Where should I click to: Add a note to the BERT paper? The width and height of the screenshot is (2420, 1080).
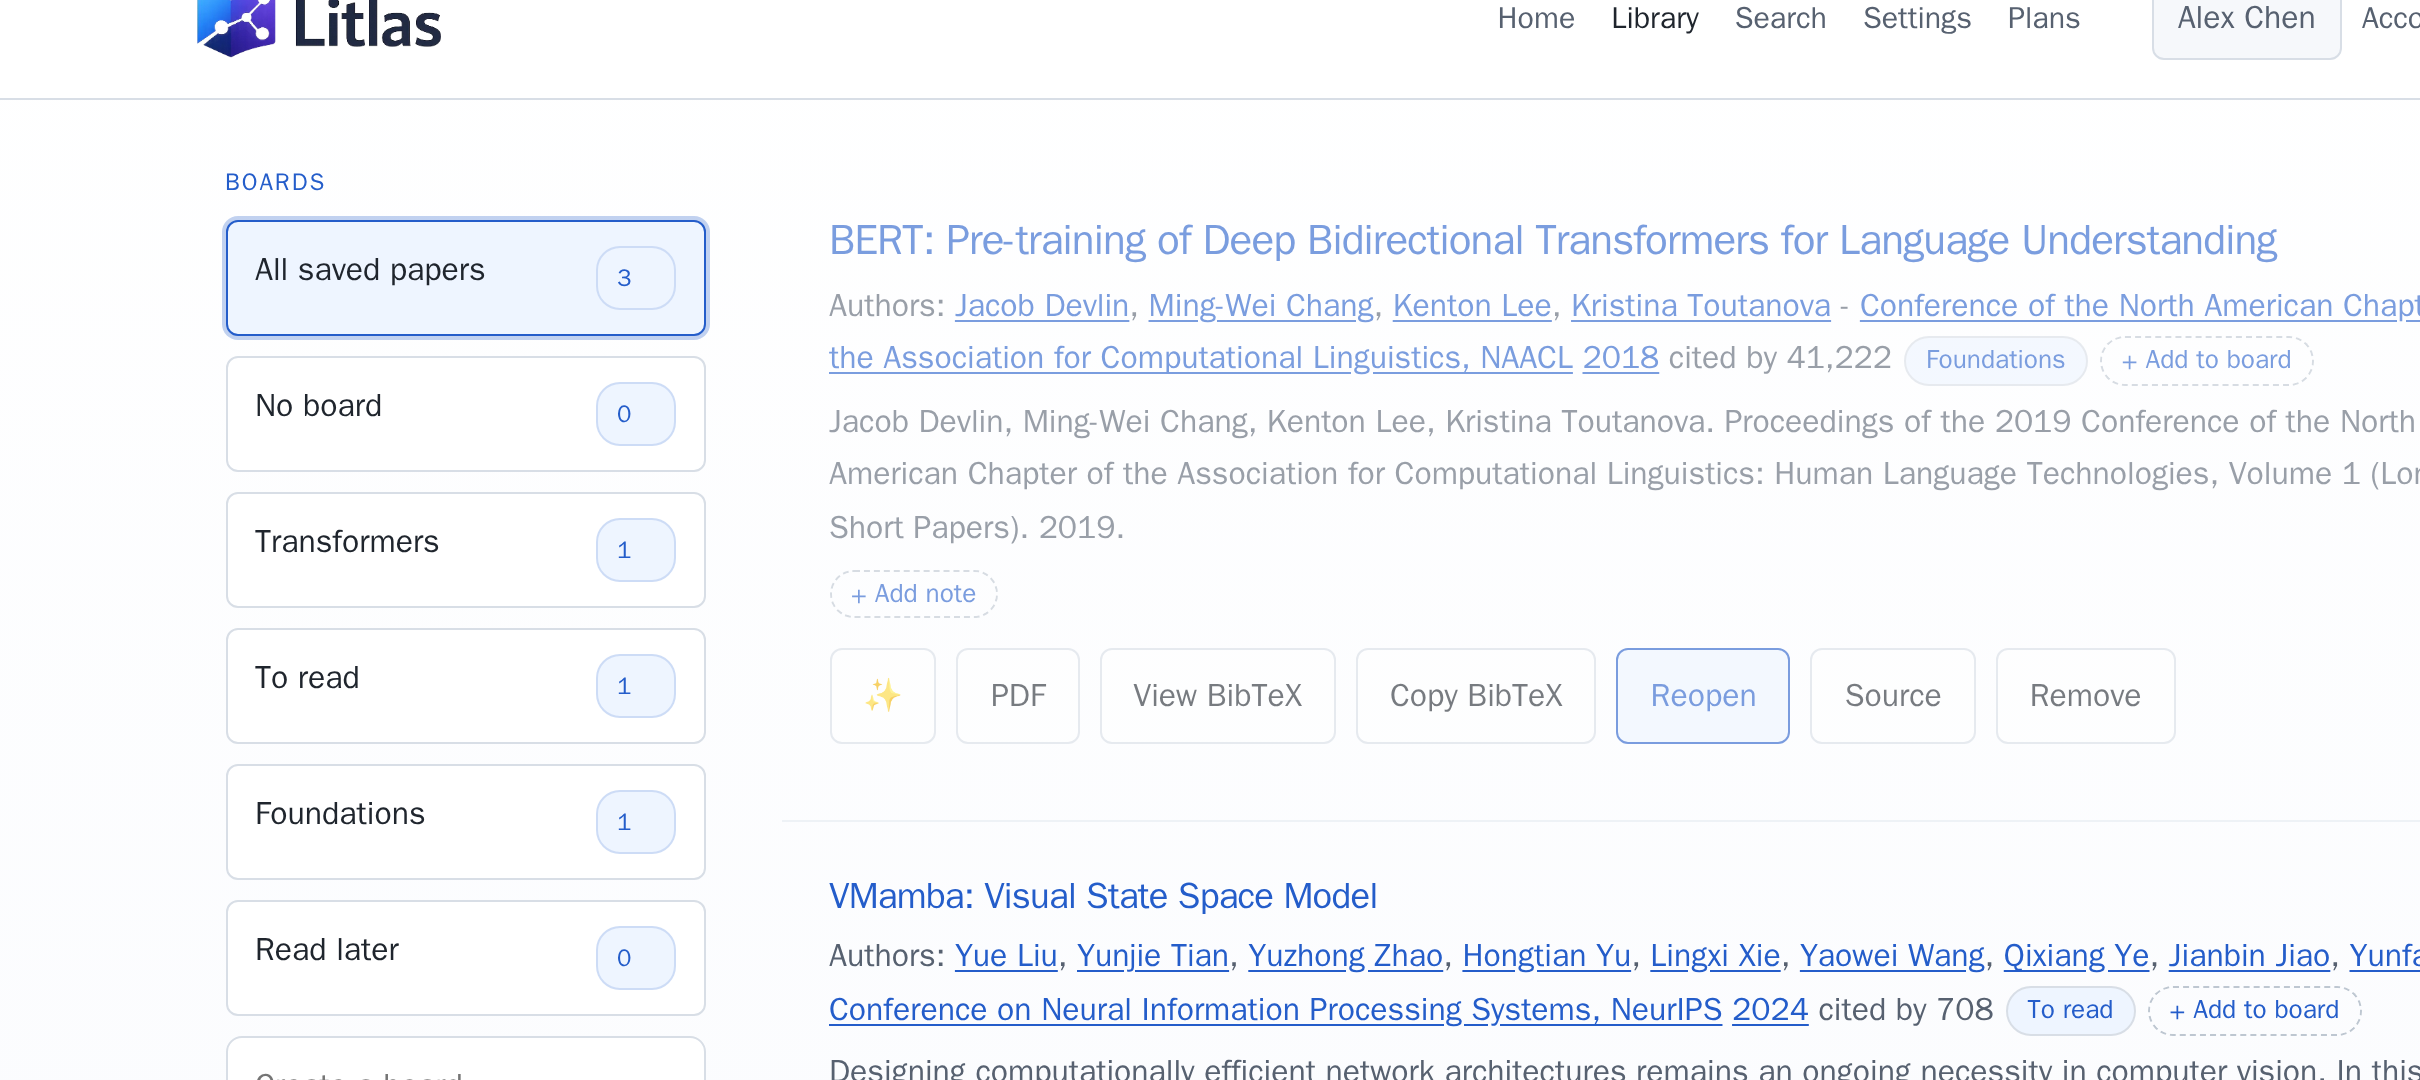point(913,594)
